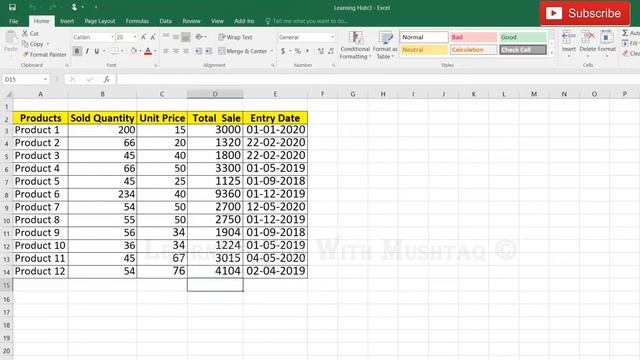Activate the Format Painter brush
Viewport: 640px width, 360px height.
click(44, 54)
